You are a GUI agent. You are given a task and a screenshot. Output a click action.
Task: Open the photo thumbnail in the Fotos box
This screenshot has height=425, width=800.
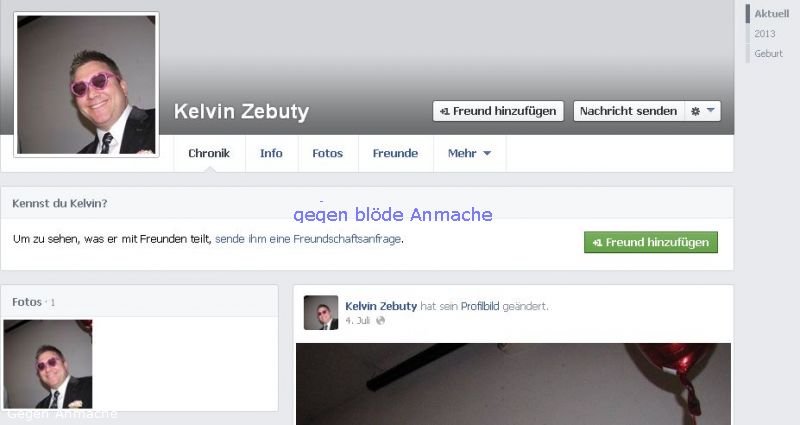[x=48, y=364]
